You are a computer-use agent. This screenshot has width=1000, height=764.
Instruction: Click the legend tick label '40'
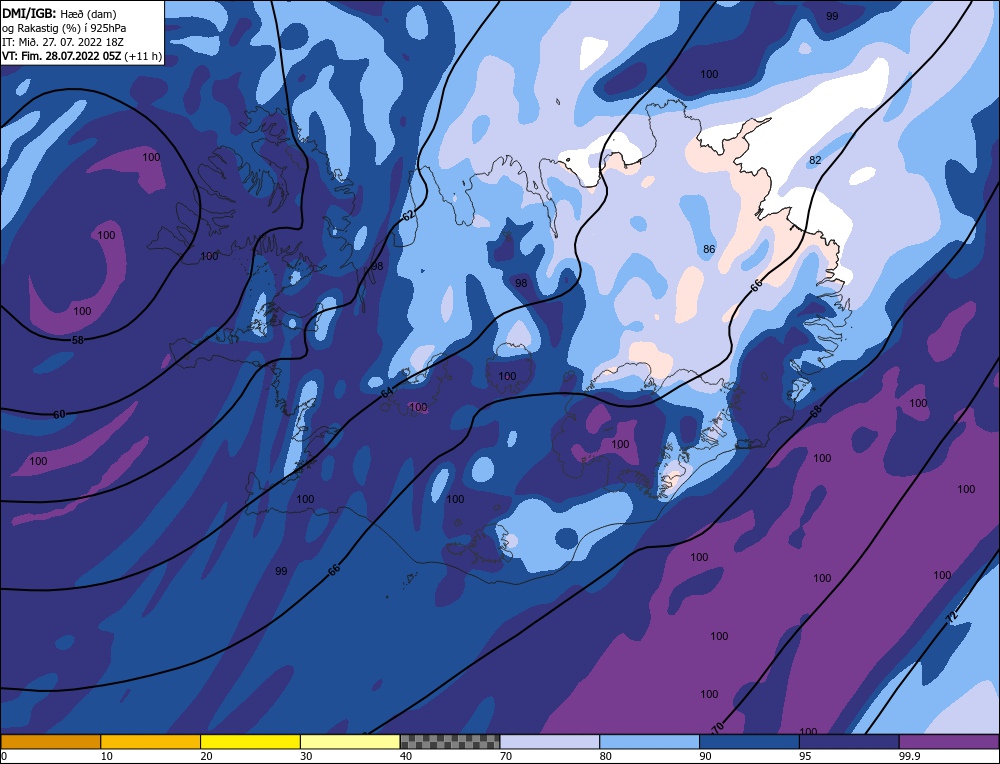point(406,756)
